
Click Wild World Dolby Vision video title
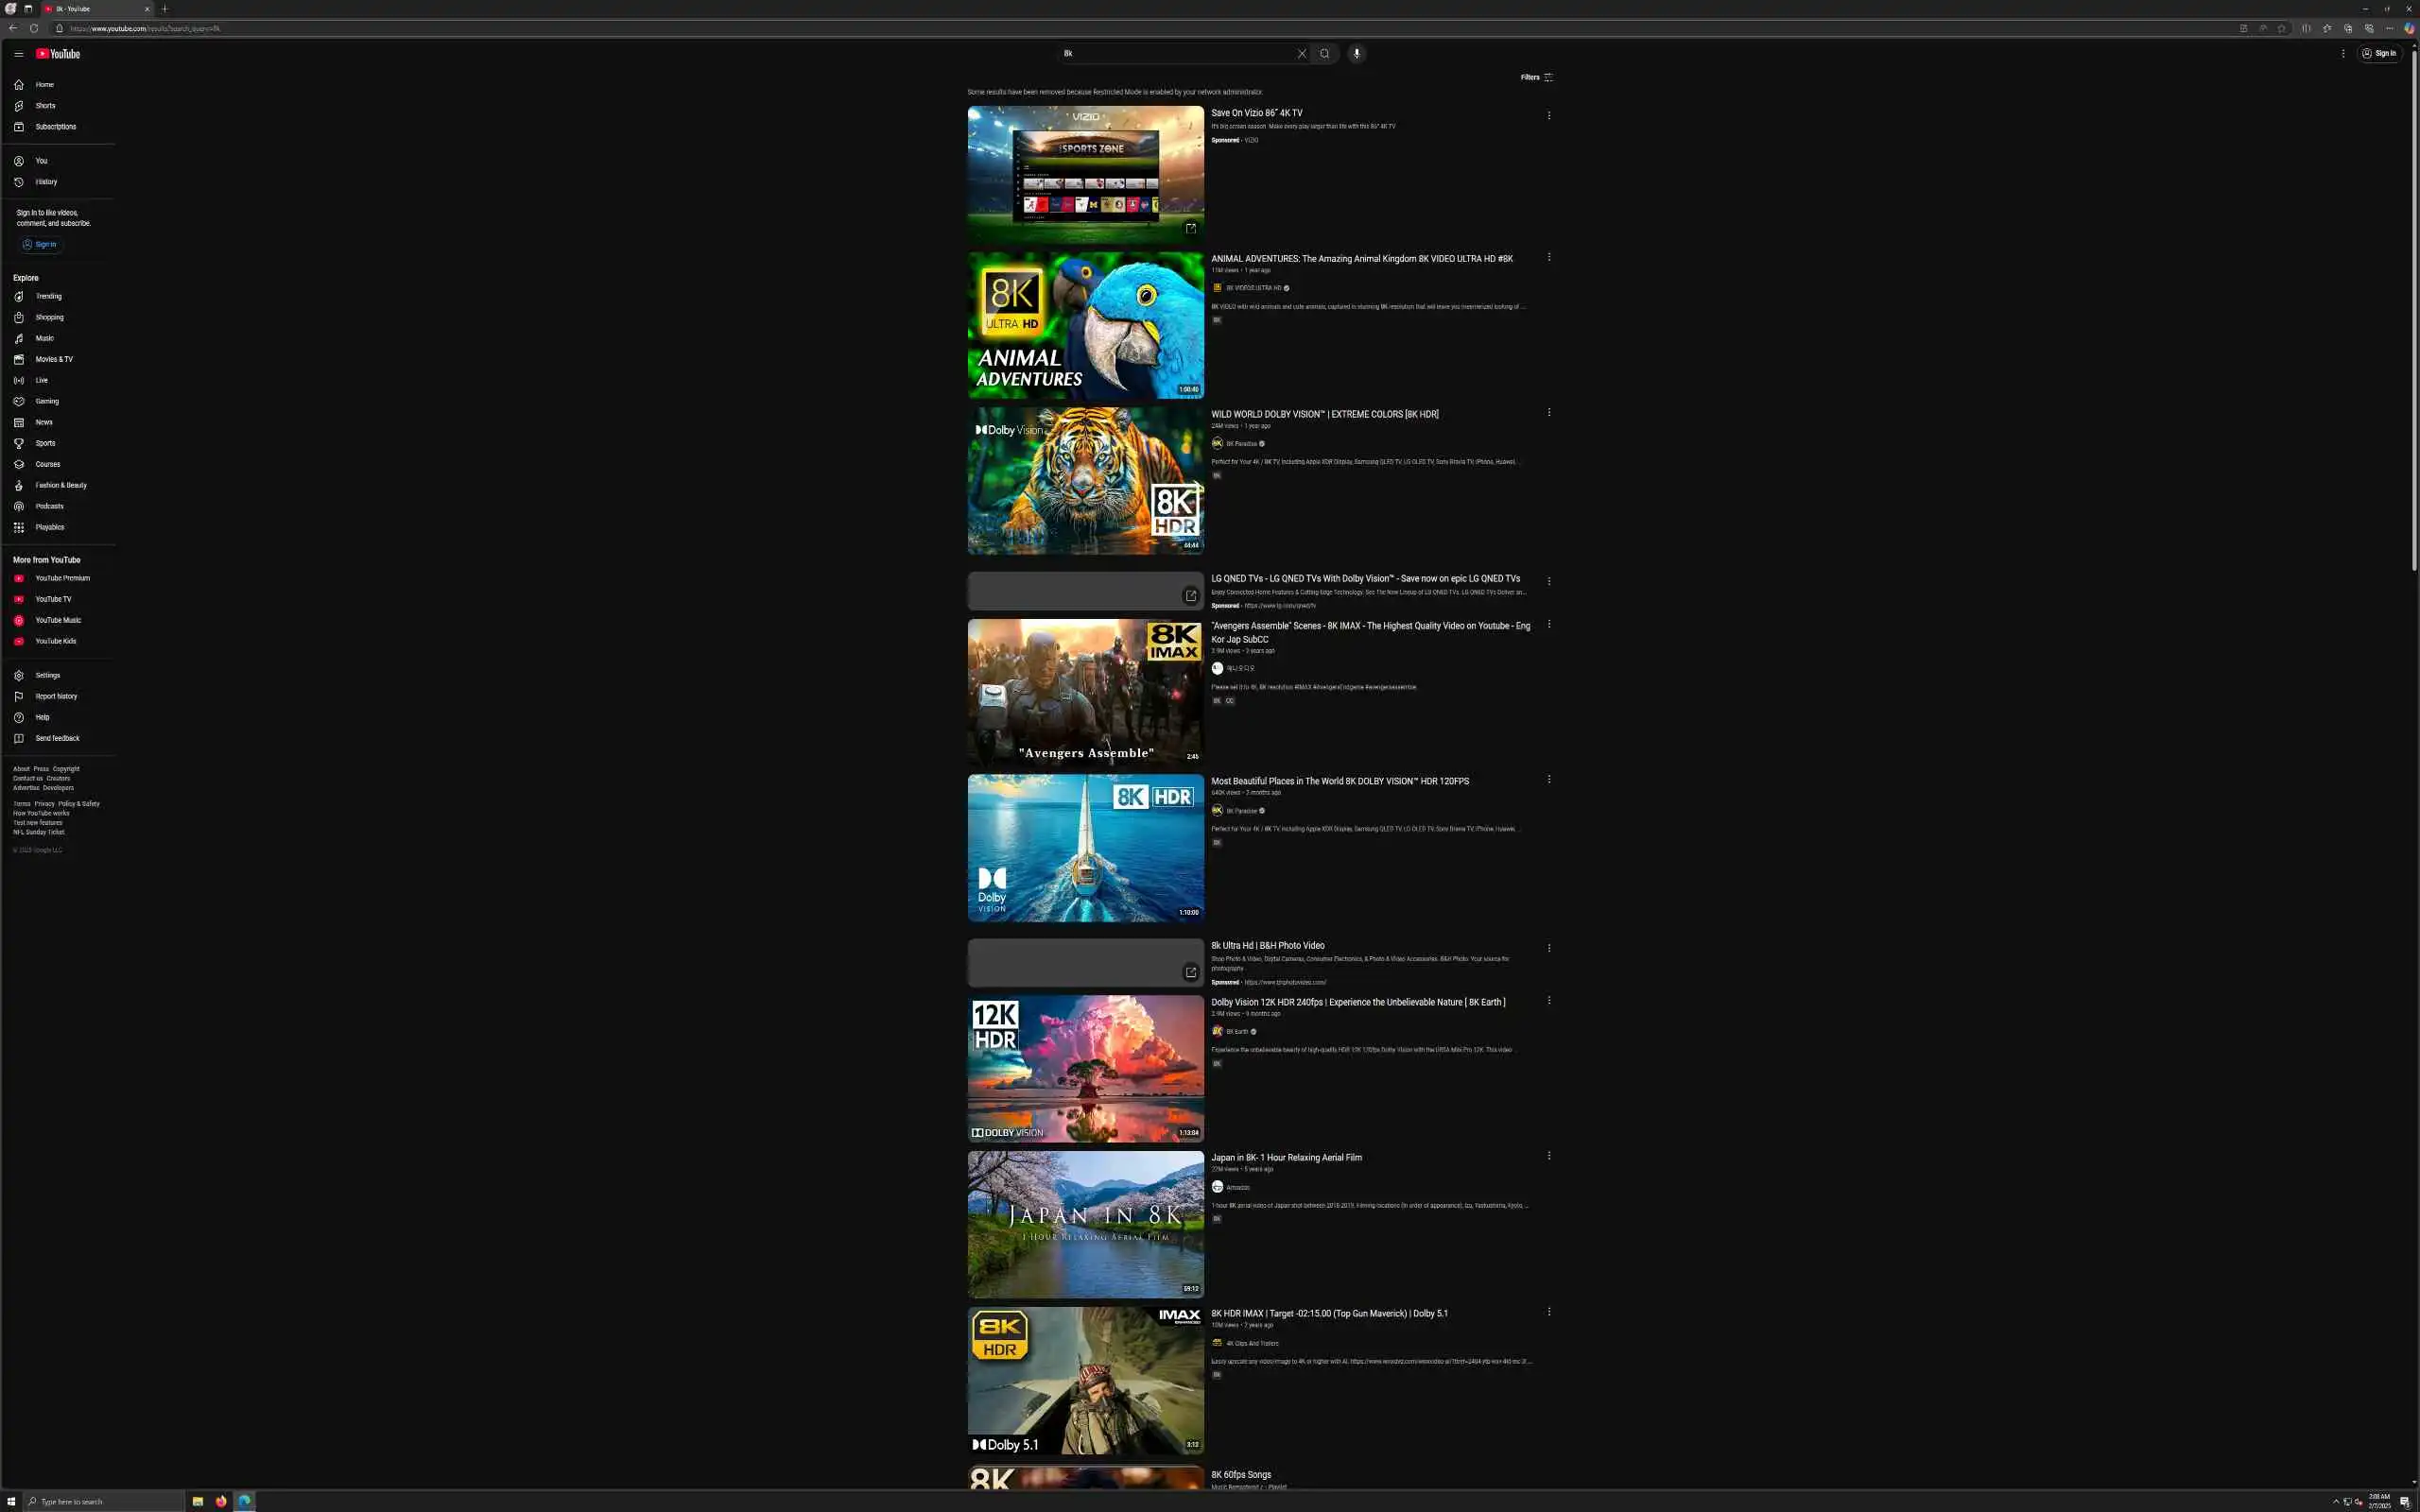[x=1324, y=414]
